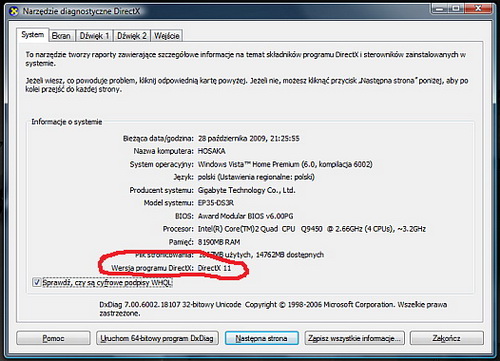Click the window title Narzędzie diagnostyczne DirectX
500x361 pixels.
pyautogui.click(x=82, y=11)
